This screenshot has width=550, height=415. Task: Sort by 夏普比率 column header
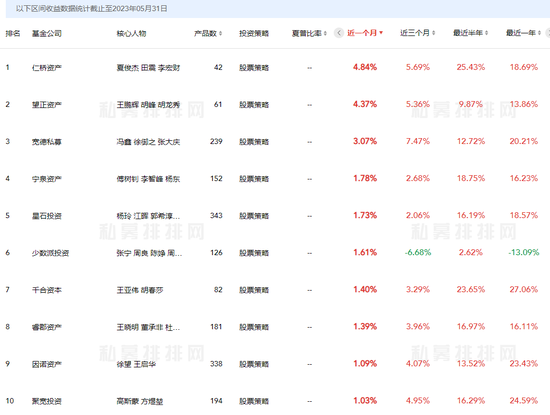tap(309, 33)
